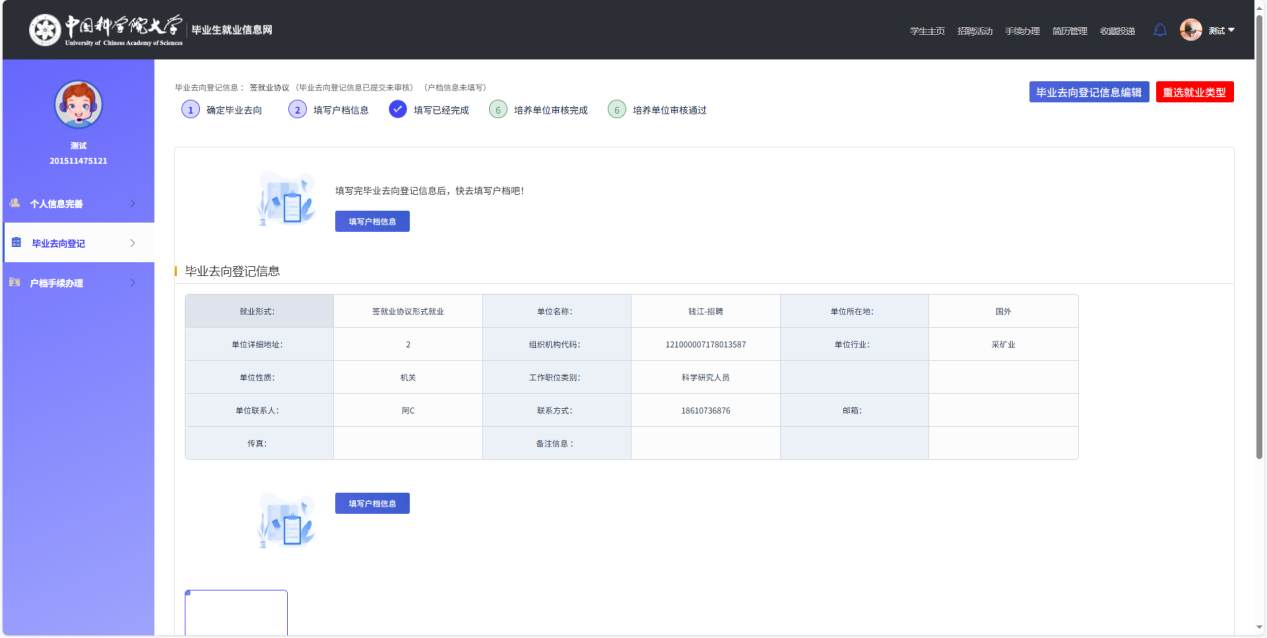Click the user avatar in top bar
1267x638 pixels.
(1190, 30)
